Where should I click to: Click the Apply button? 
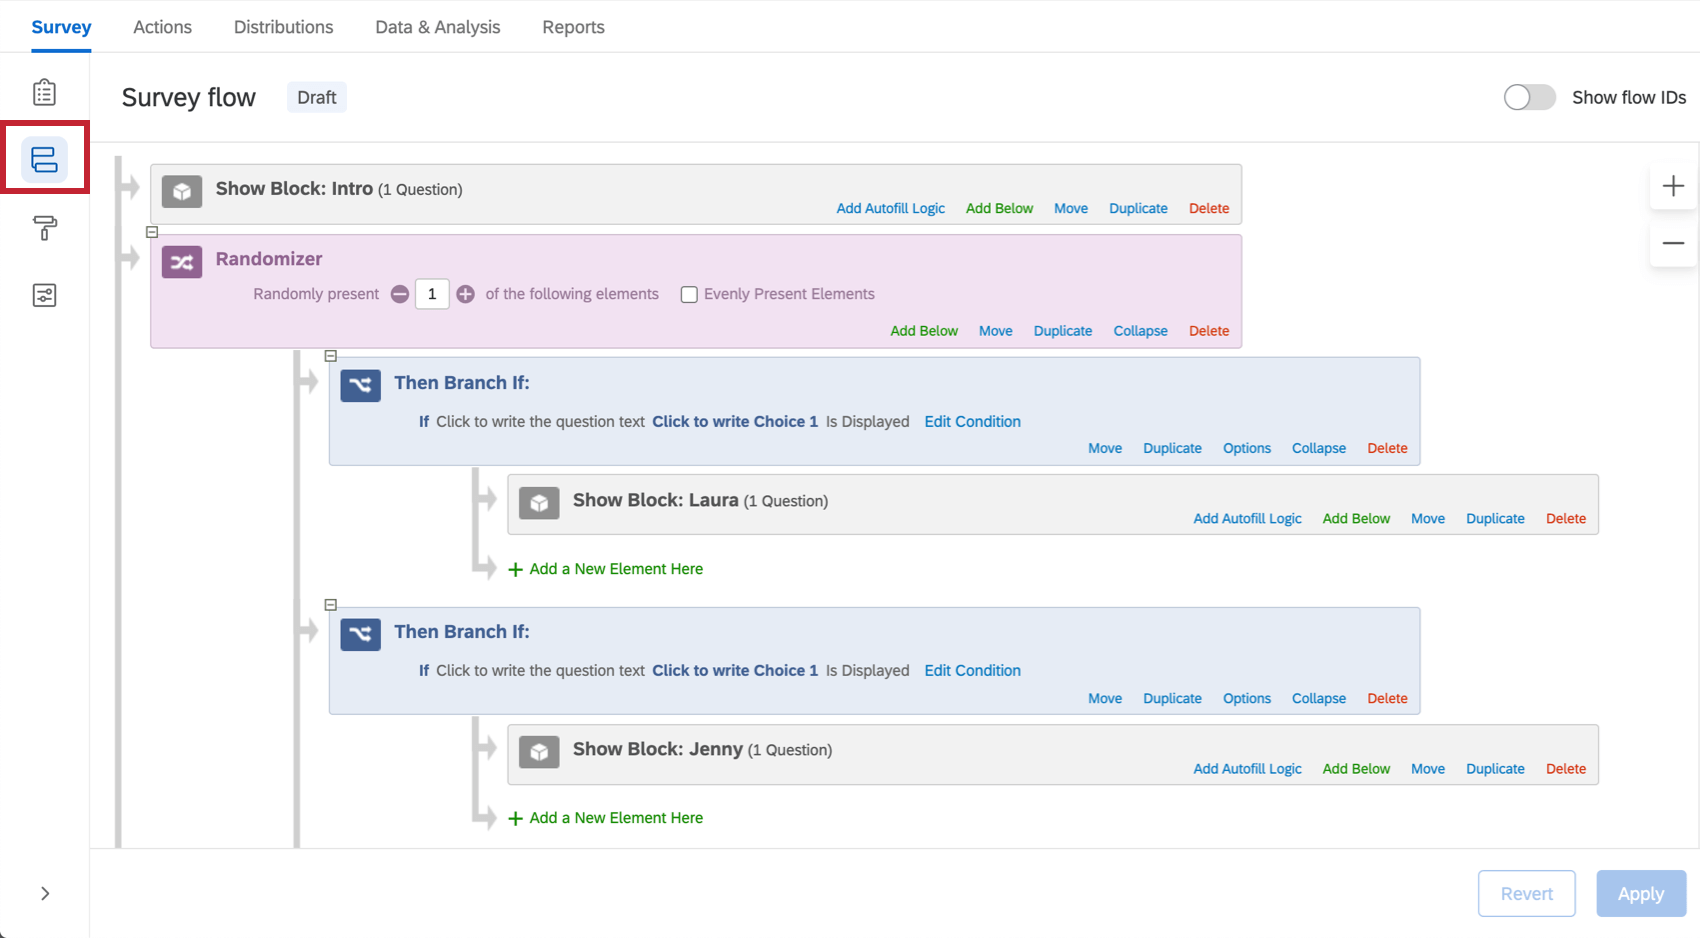[1640, 893]
